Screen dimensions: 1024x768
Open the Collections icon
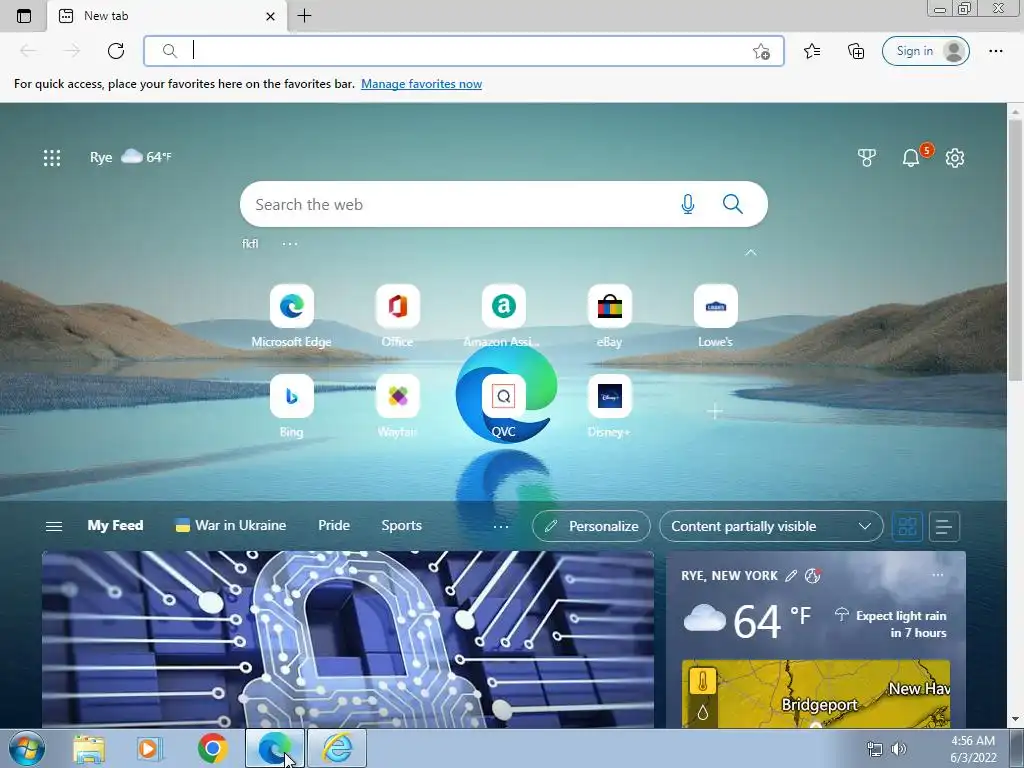[856, 51]
